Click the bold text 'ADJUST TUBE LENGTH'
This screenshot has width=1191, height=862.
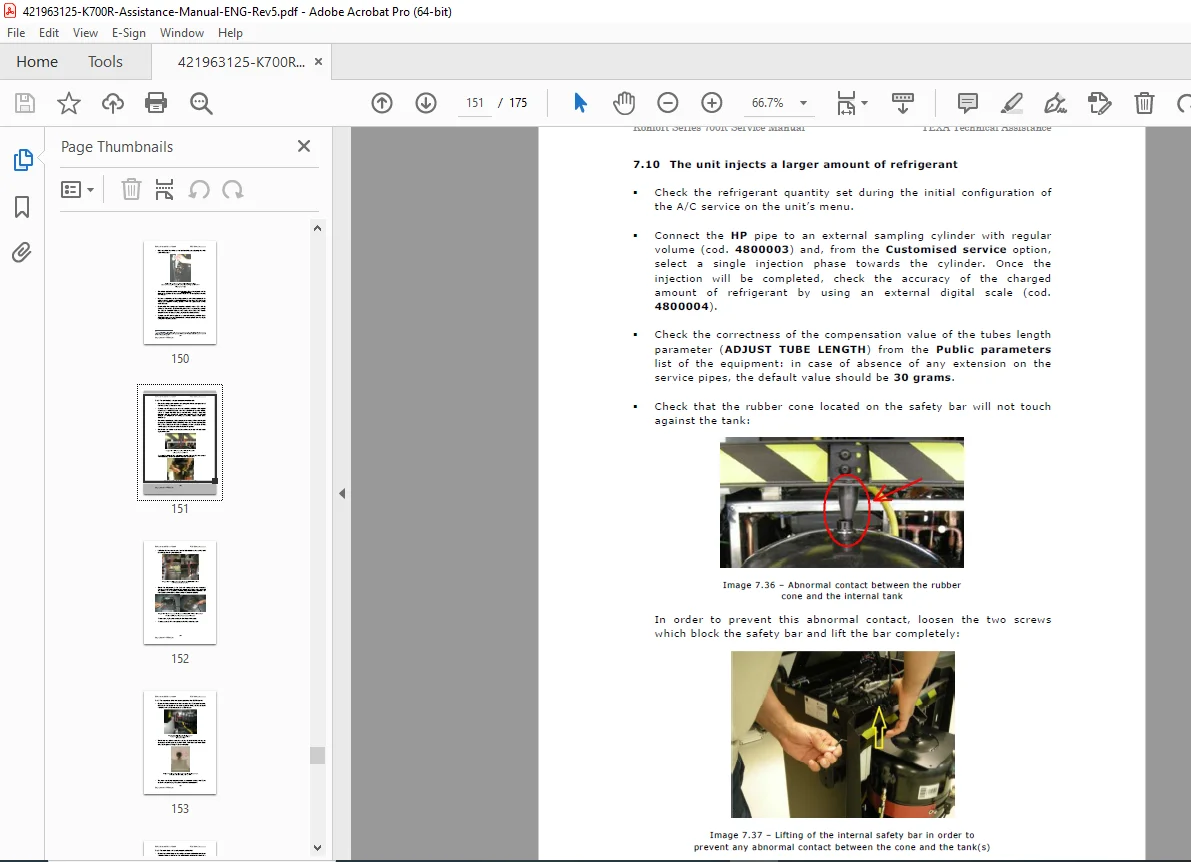(x=795, y=349)
